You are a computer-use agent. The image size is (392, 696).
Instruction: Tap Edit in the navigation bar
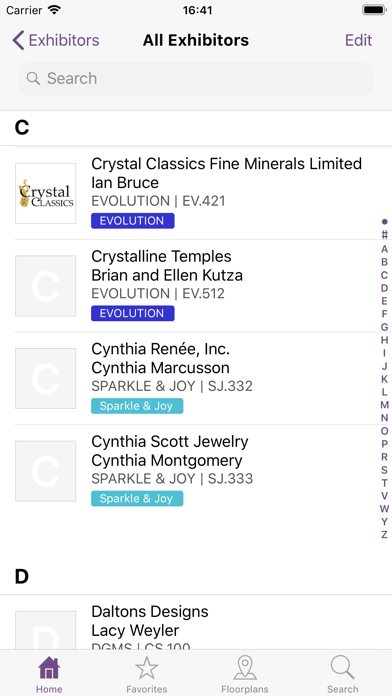[x=358, y=40]
